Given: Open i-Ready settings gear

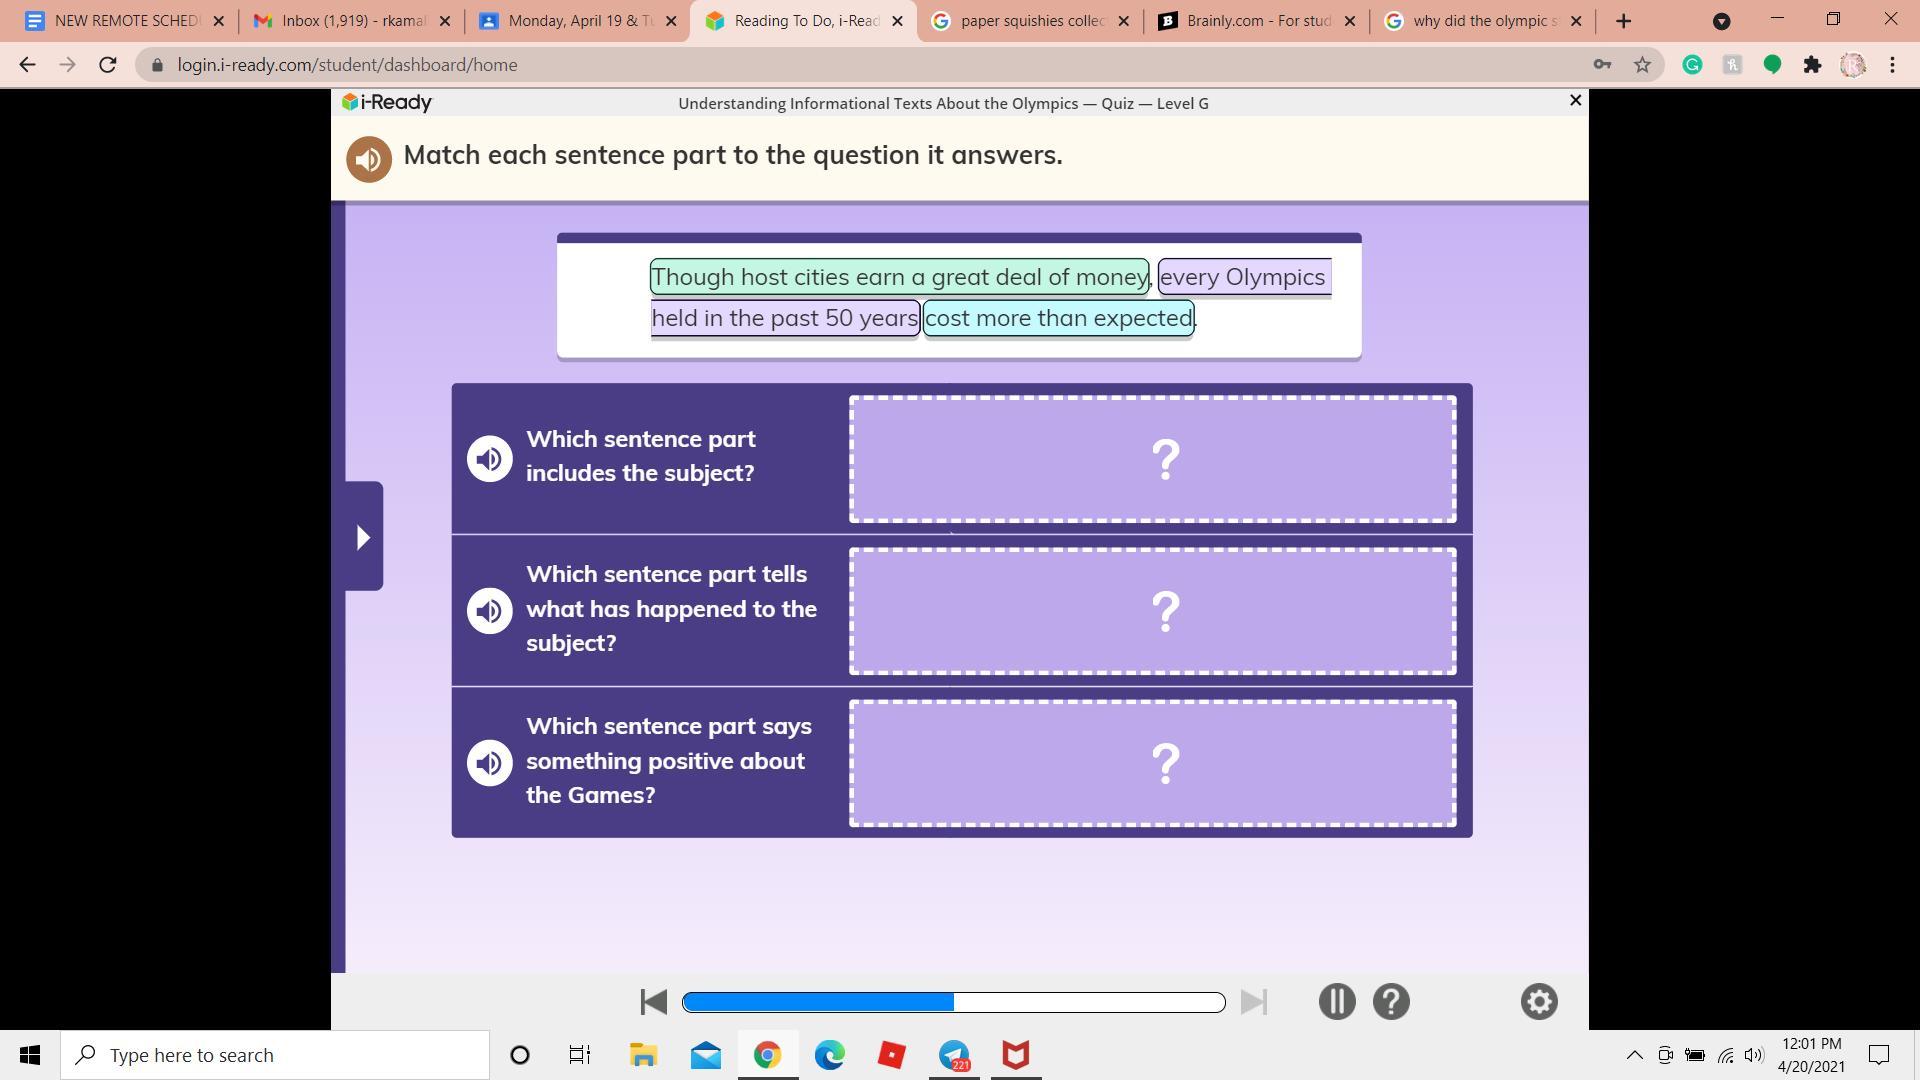Looking at the screenshot, I should tap(1539, 1001).
